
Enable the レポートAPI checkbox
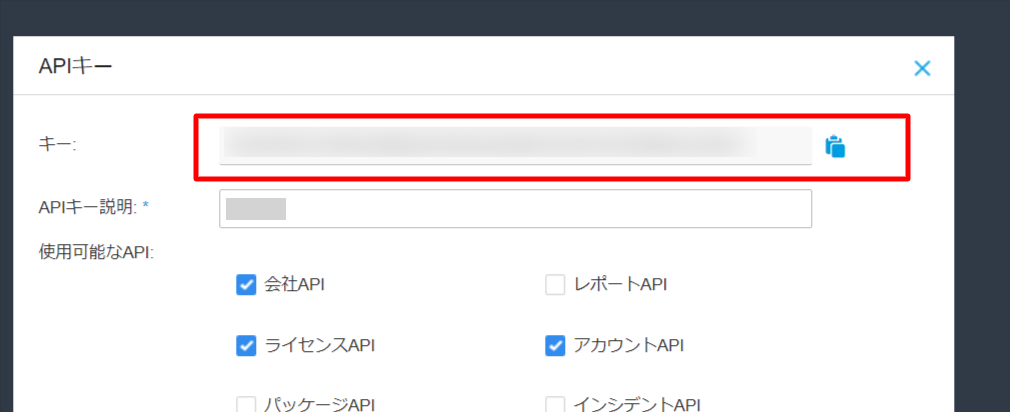click(555, 285)
